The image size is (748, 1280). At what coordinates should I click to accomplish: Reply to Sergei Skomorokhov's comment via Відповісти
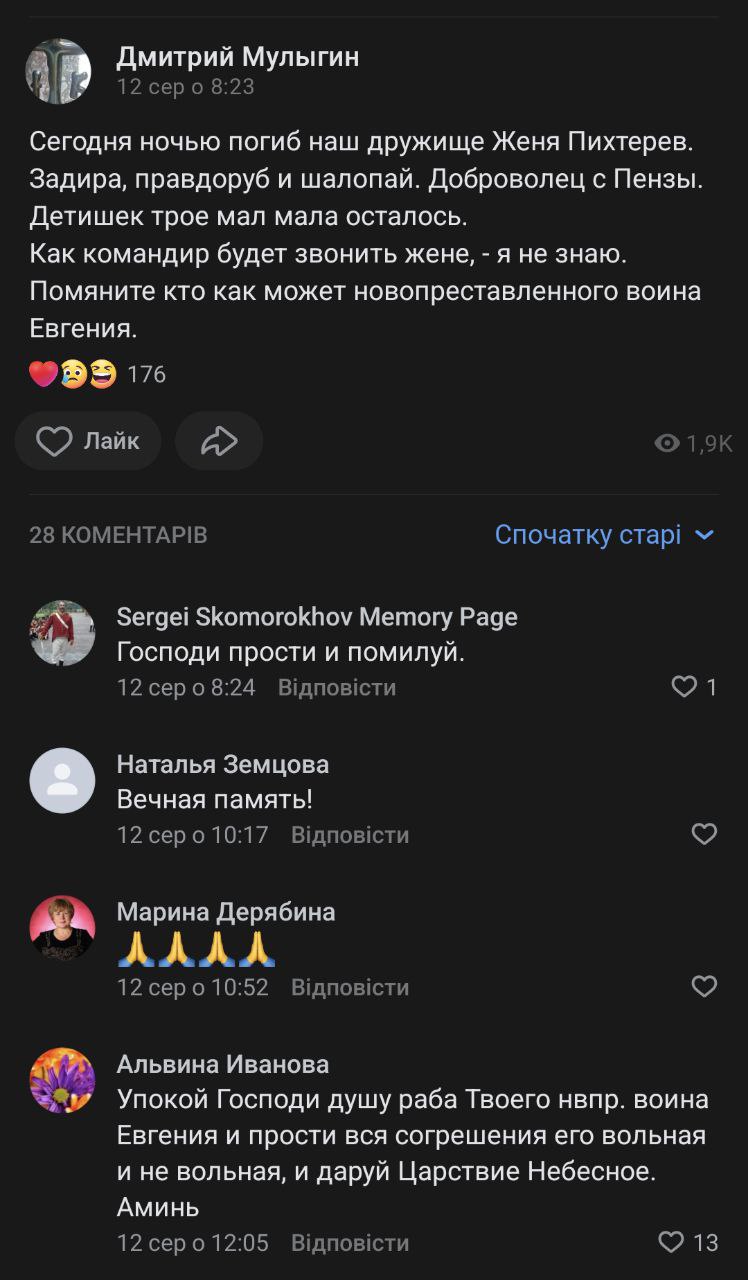pyautogui.click(x=337, y=687)
